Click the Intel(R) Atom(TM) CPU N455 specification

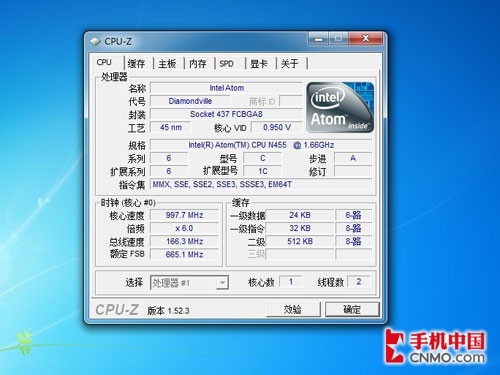point(261,145)
